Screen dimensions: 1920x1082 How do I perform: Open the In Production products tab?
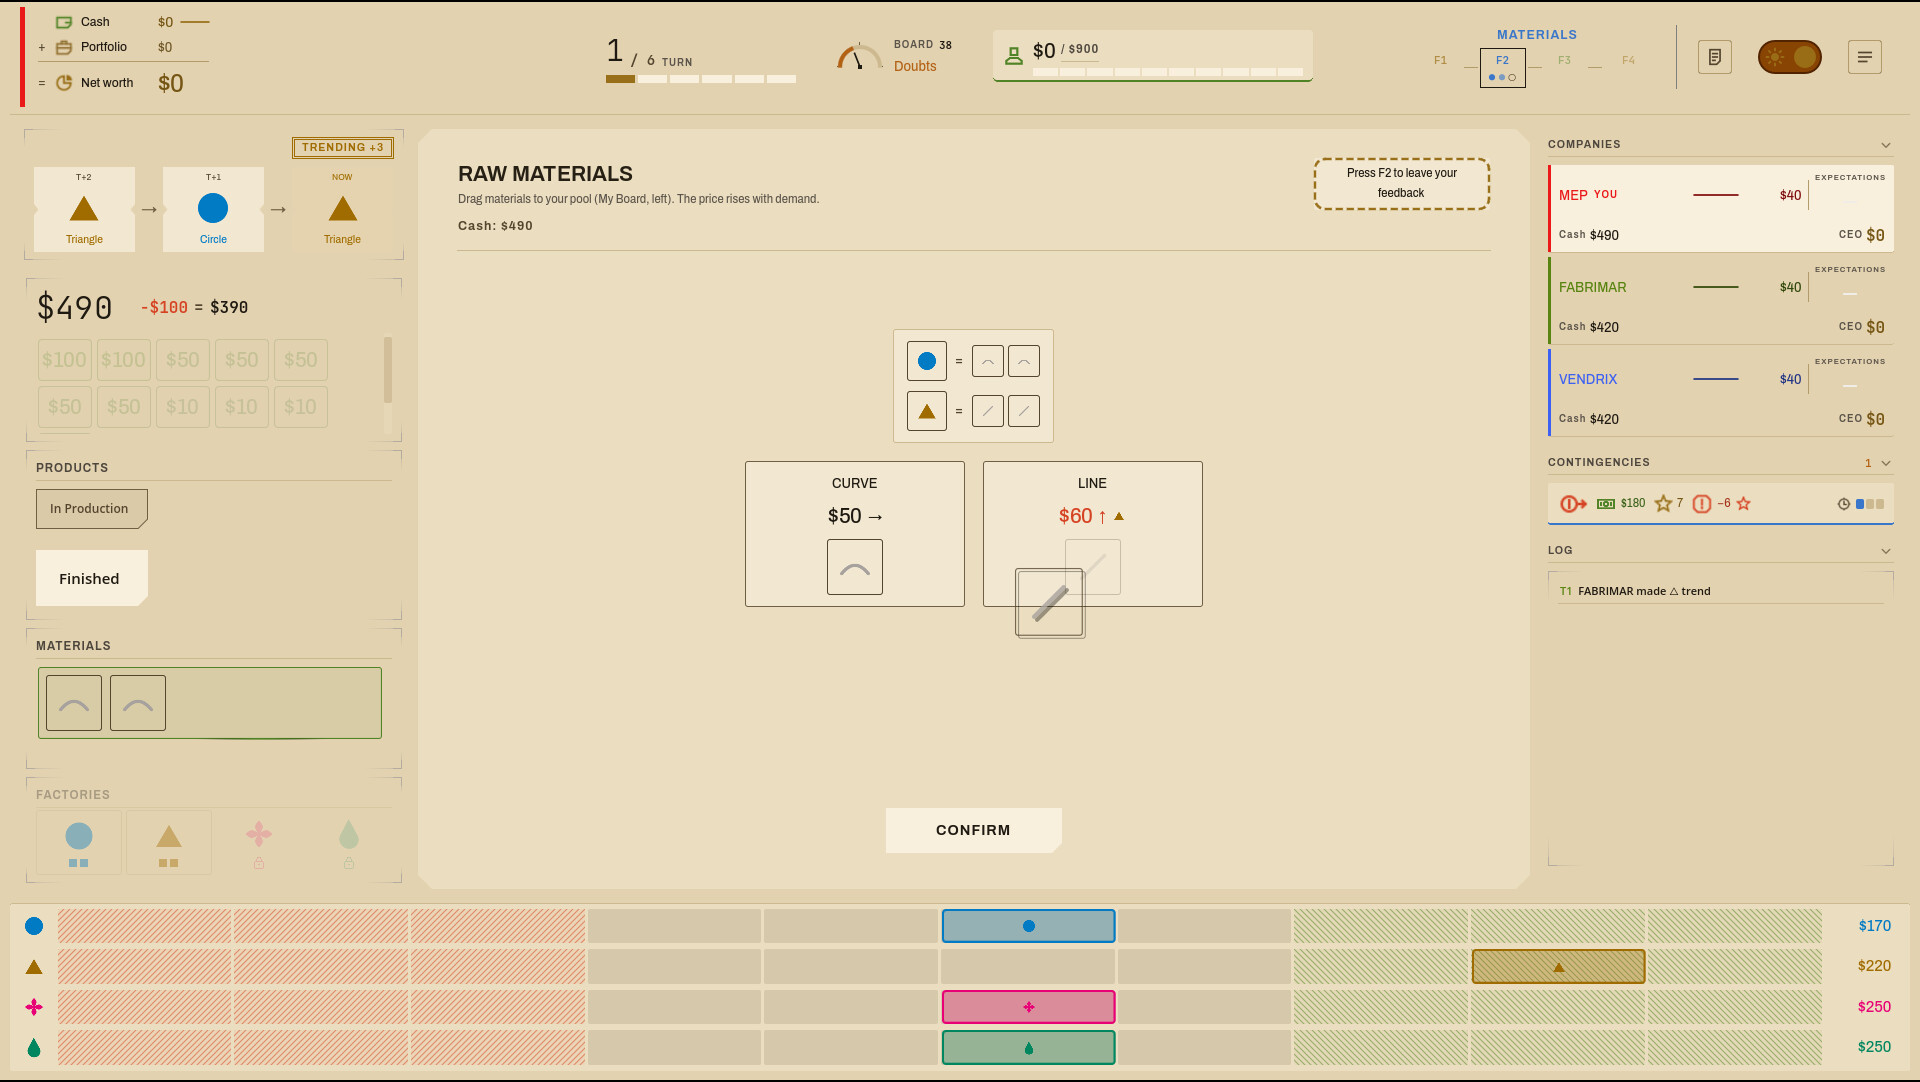[x=91, y=509]
